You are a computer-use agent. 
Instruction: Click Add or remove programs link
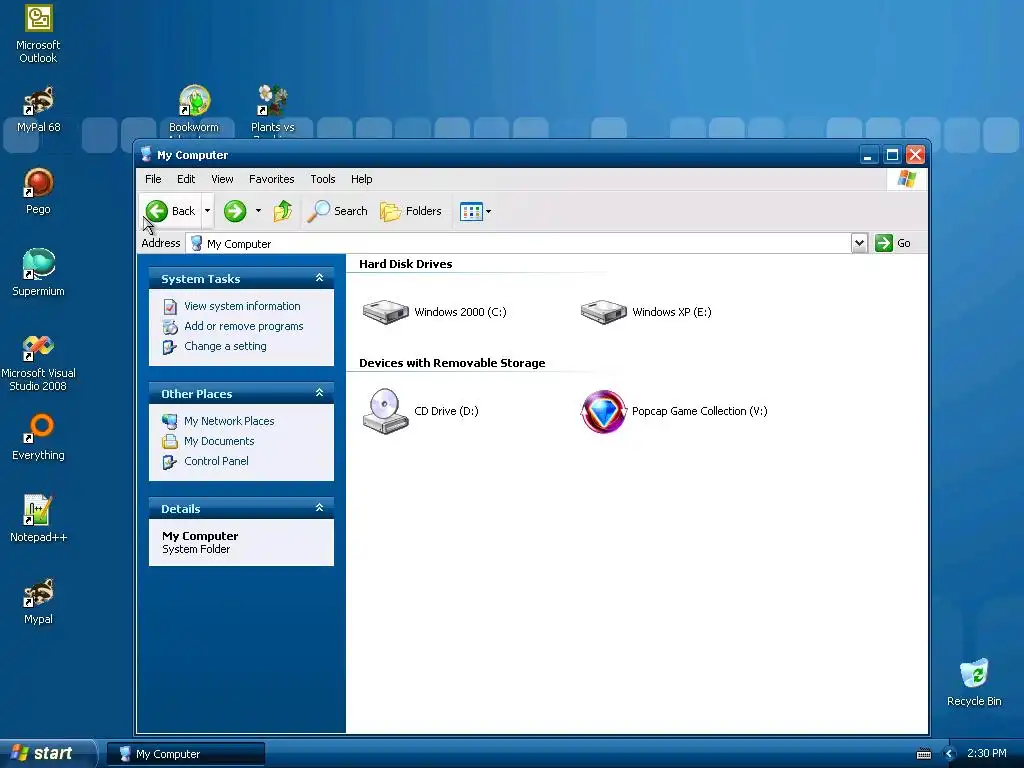[x=244, y=326]
